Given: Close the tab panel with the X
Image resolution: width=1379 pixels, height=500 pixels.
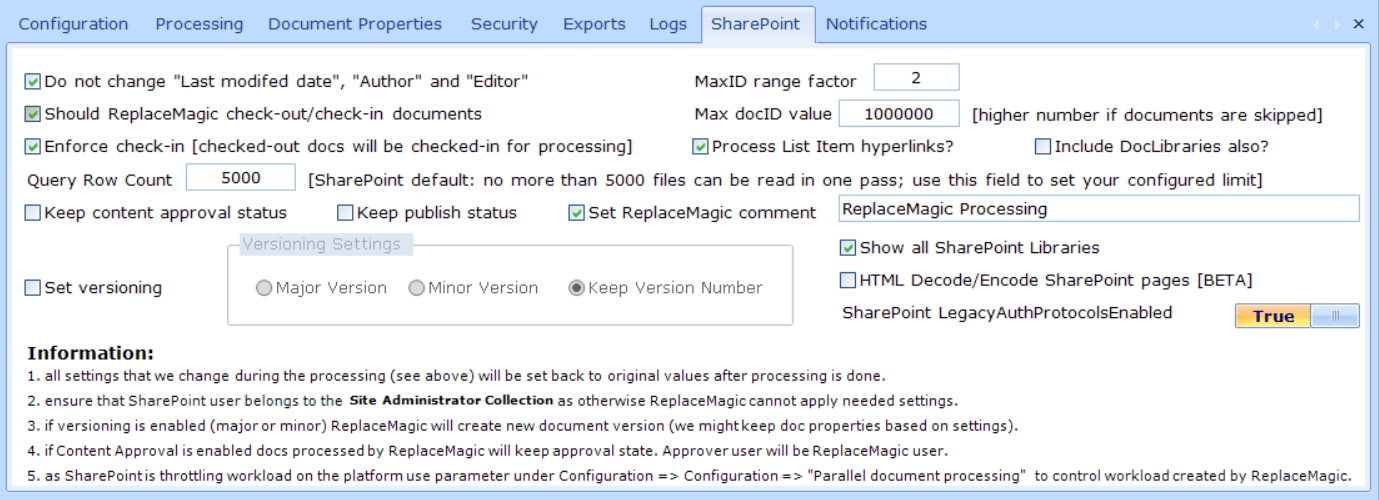Looking at the screenshot, I should pos(1358,24).
